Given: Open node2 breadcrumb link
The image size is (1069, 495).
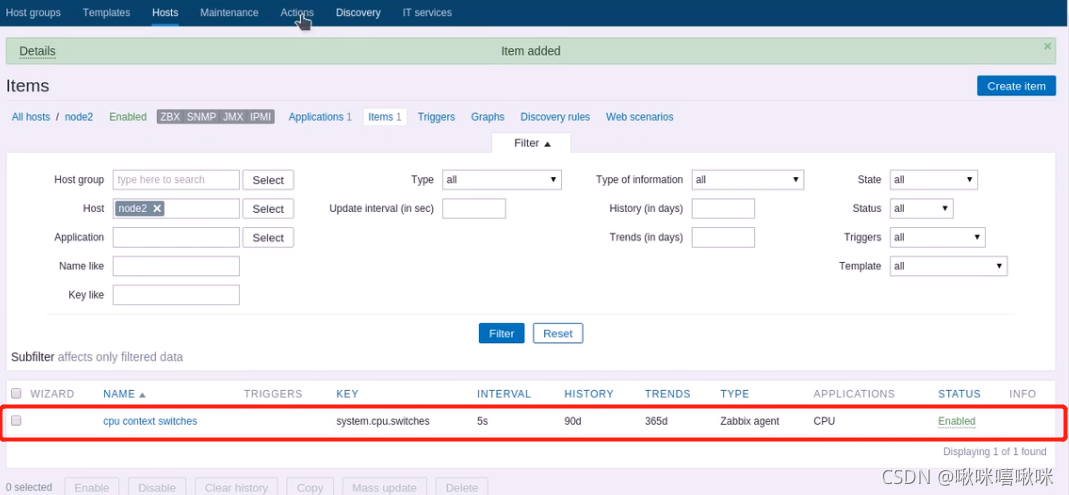Looking at the screenshot, I should point(79,117).
